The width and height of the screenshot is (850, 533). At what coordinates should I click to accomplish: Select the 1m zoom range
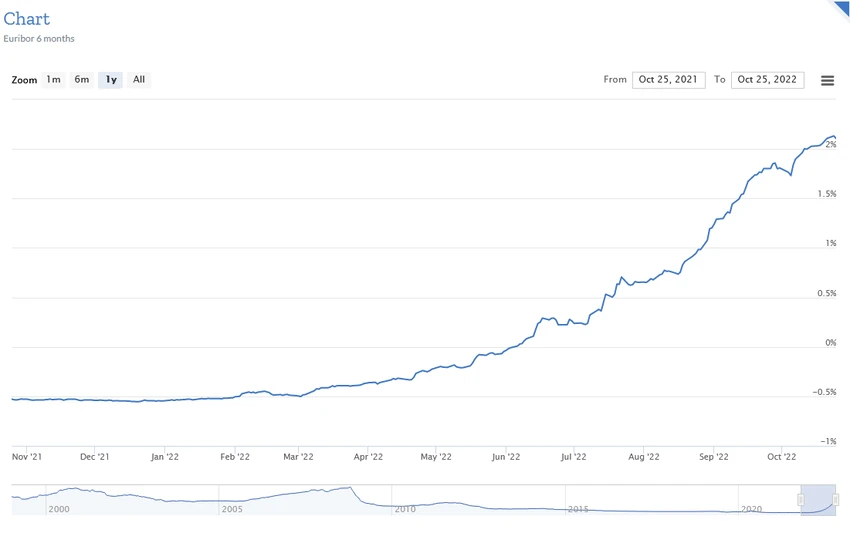tap(53, 80)
